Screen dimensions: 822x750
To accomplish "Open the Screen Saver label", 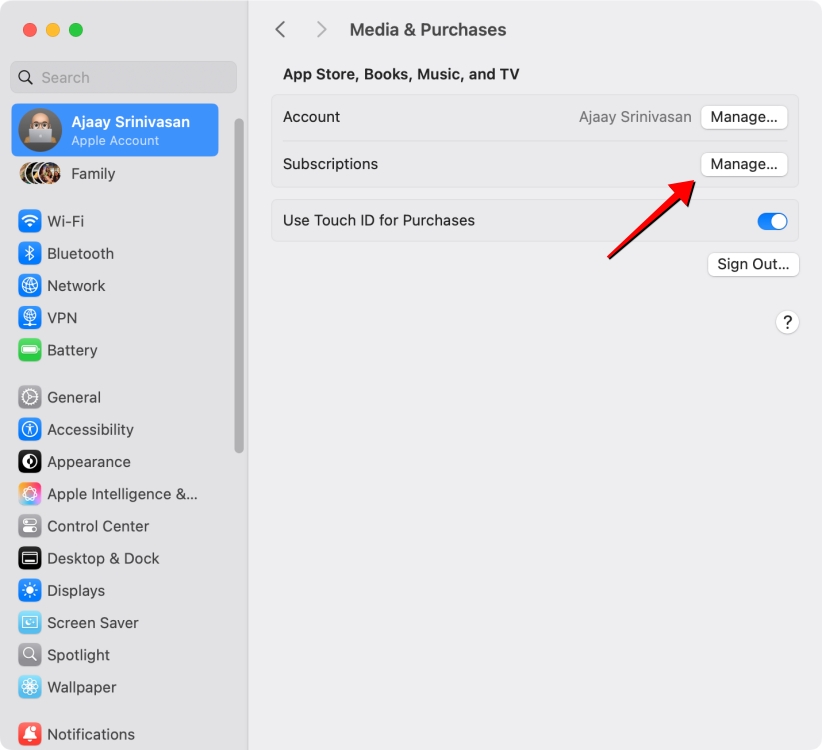I will coord(93,623).
